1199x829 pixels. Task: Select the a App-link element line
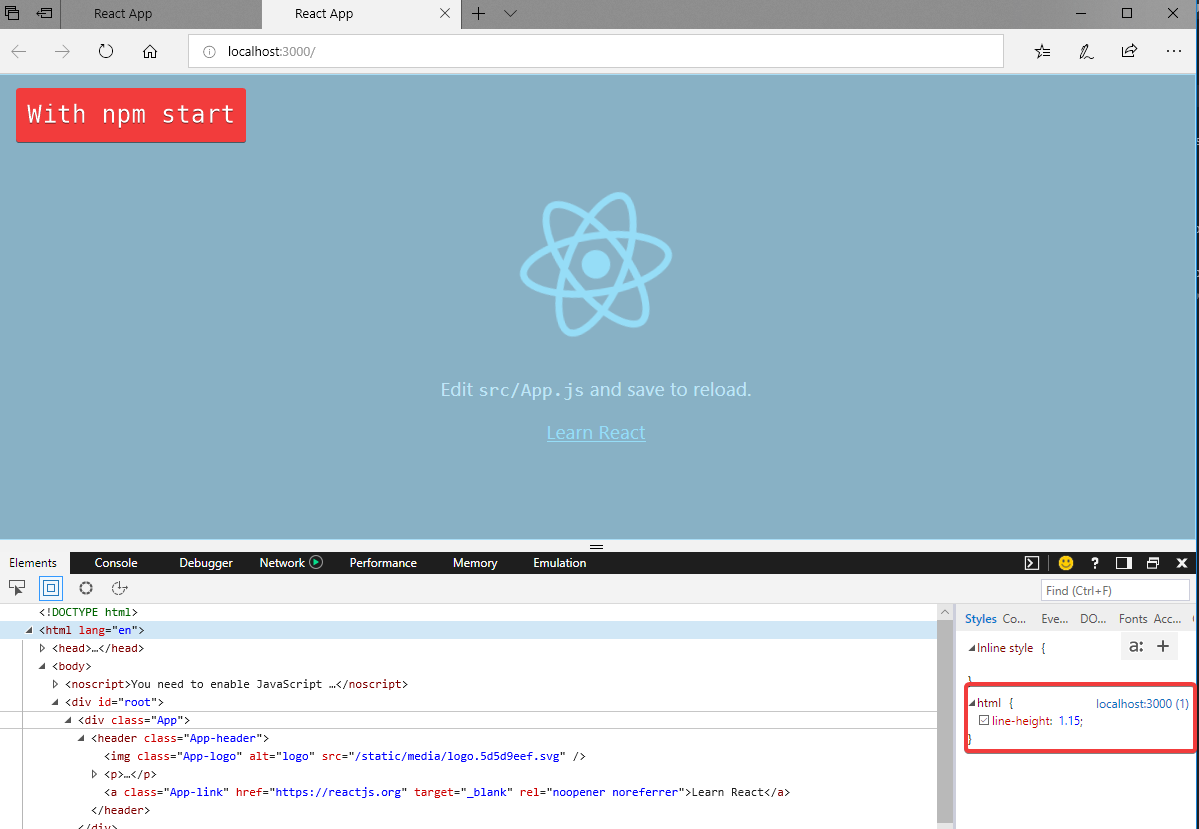(447, 792)
